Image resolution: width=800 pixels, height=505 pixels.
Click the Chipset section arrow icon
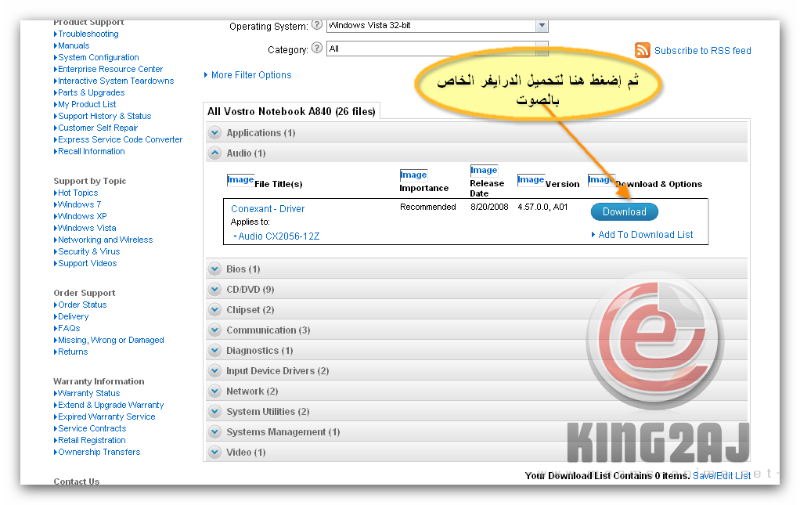point(215,310)
